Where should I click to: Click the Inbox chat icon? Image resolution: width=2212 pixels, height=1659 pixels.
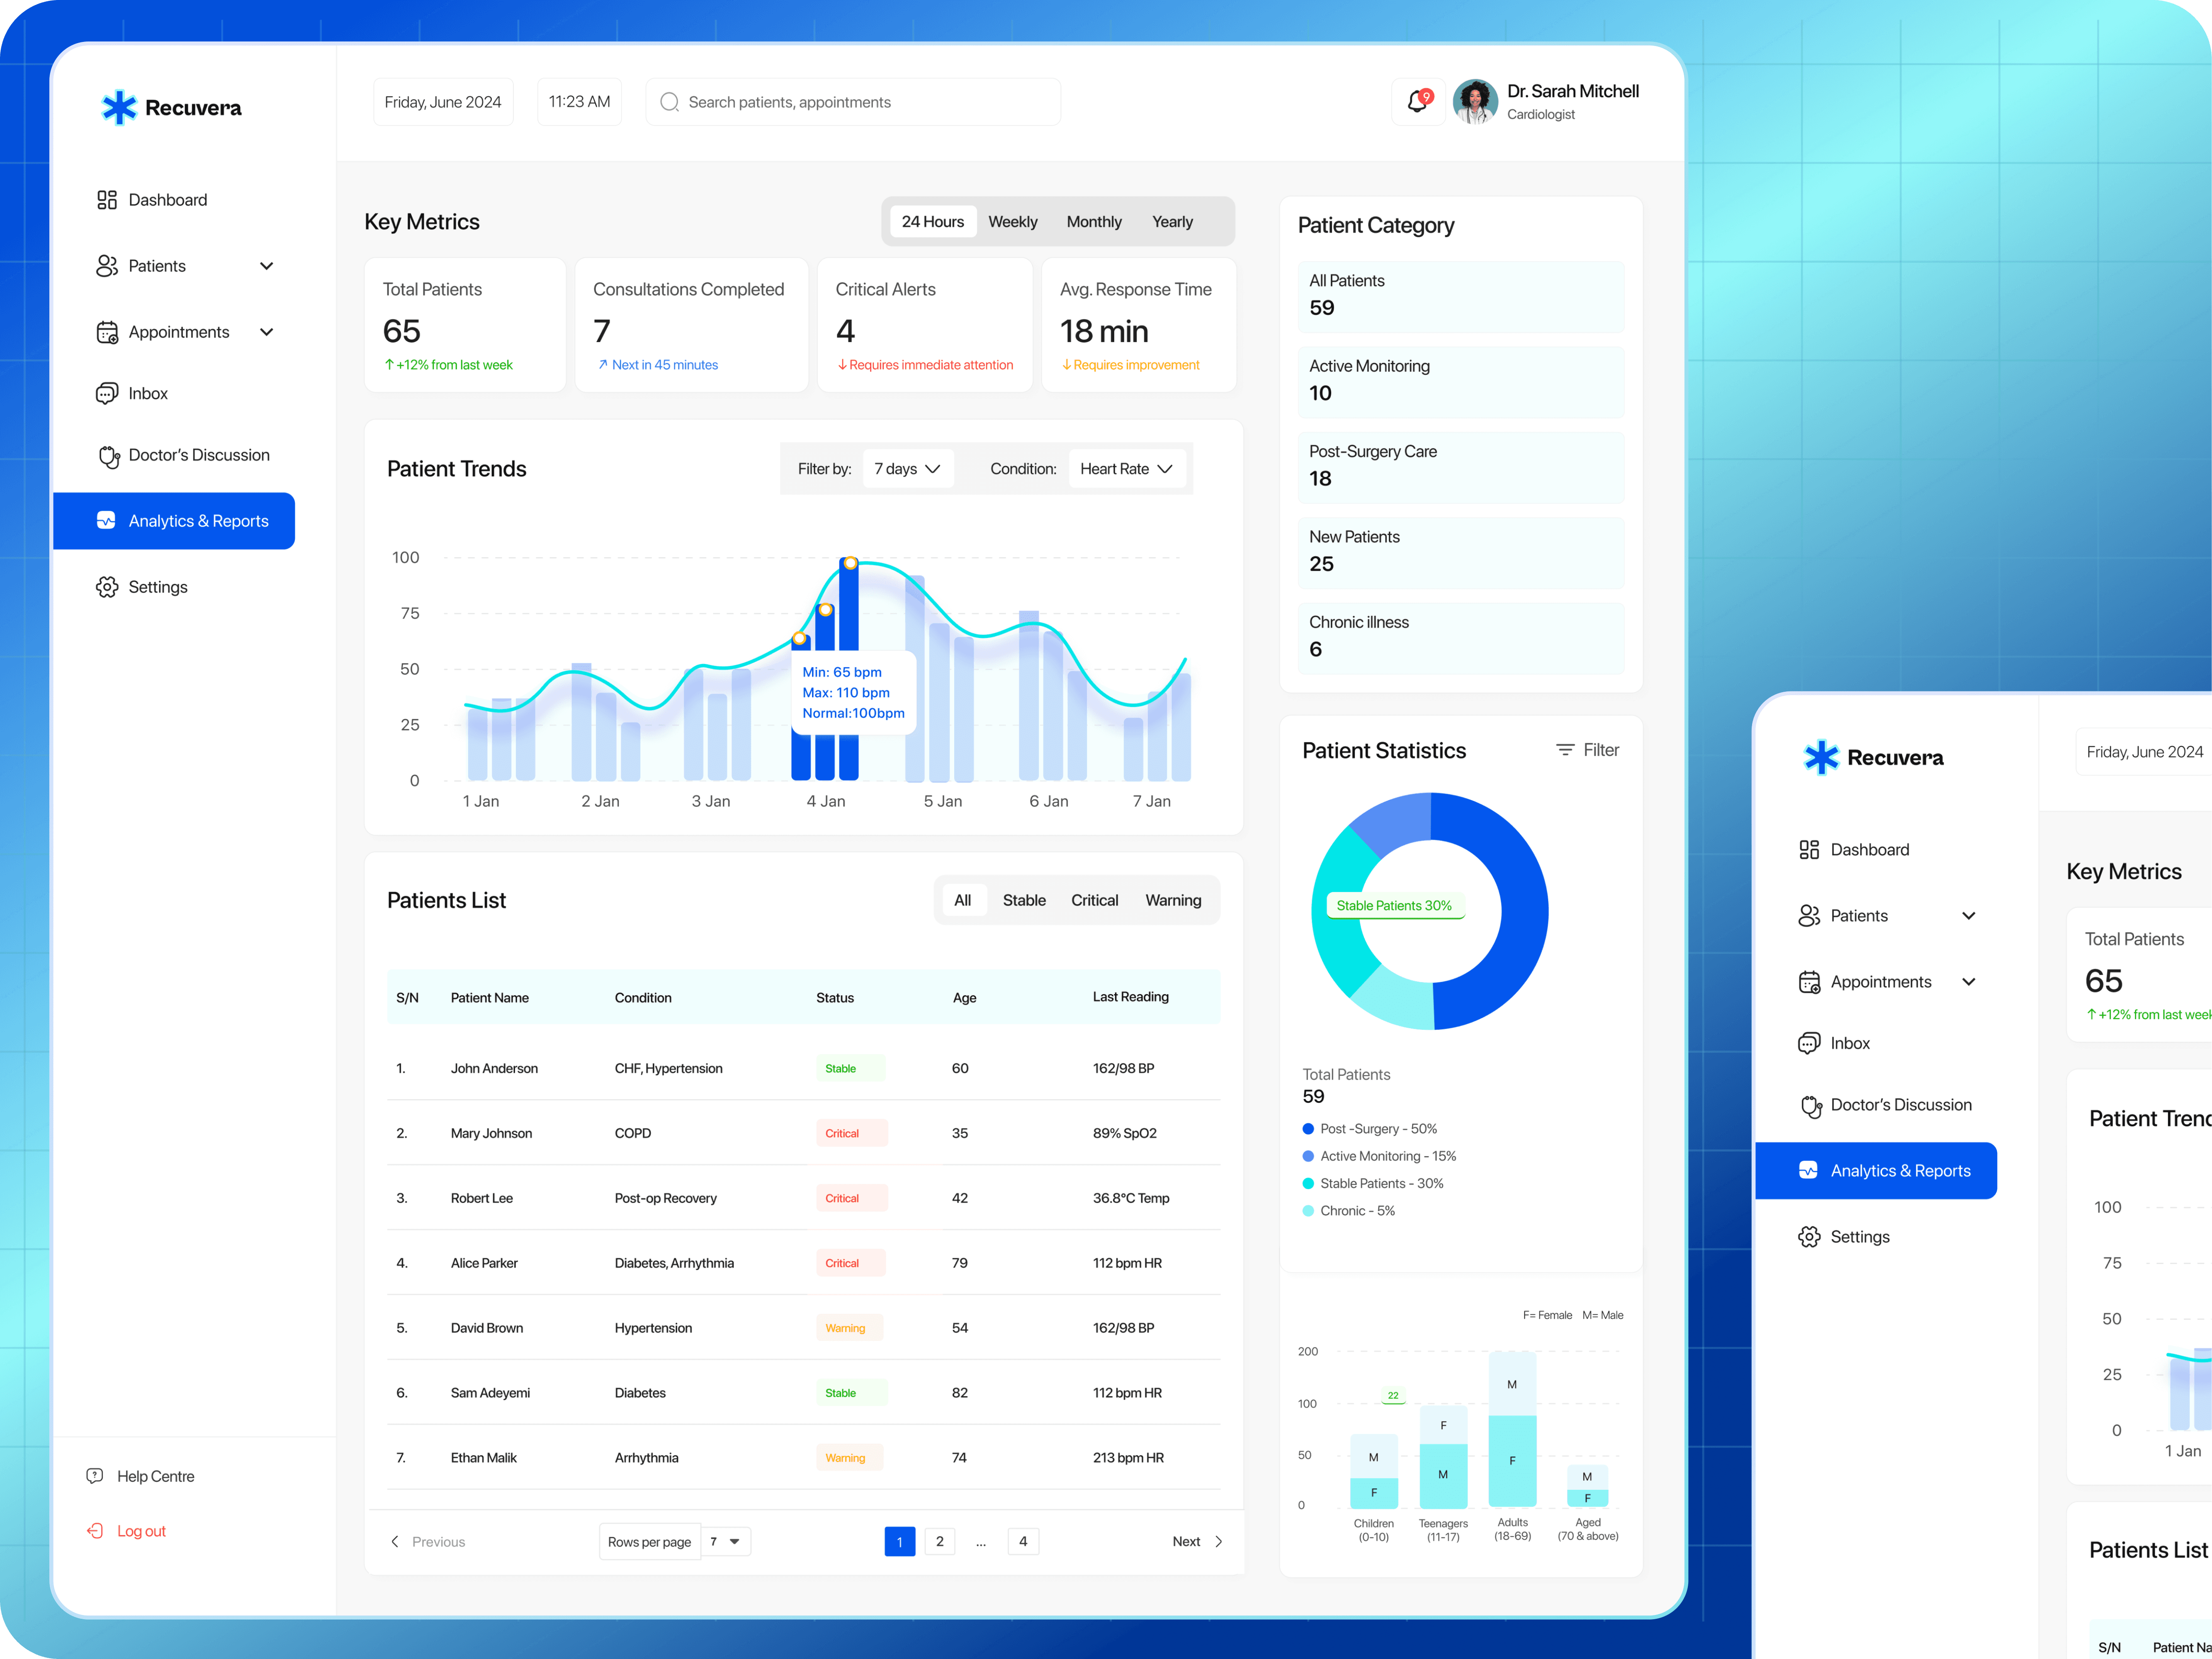tap(107, 394)
